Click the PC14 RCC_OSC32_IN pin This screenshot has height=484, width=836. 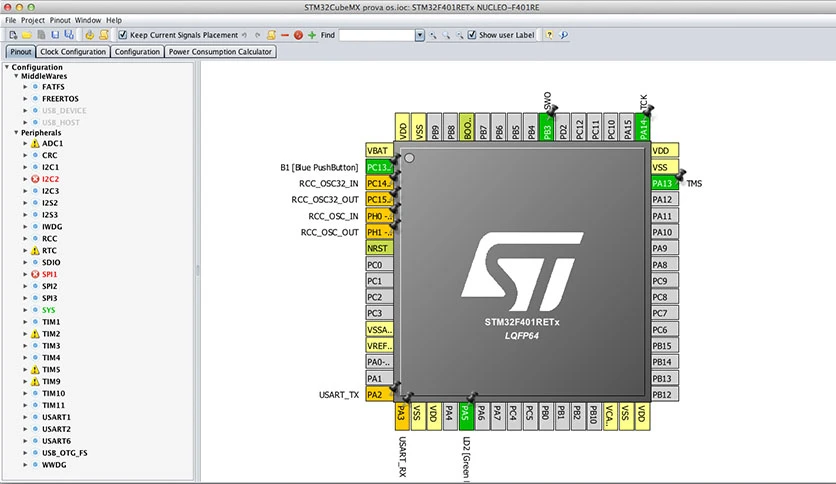coord(379,183)
